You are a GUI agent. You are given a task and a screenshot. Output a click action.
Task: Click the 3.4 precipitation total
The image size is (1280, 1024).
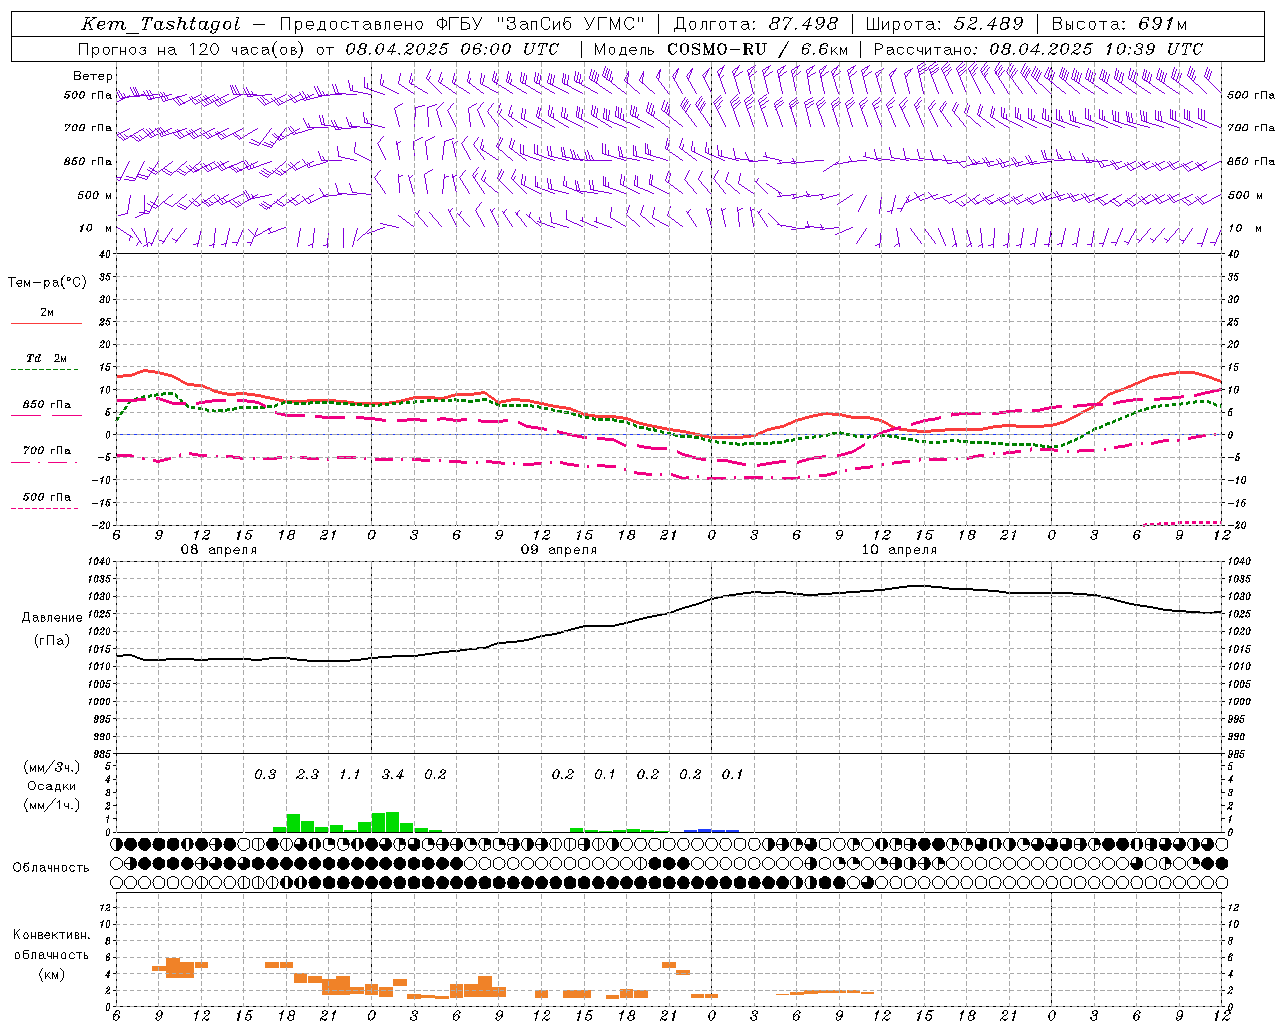coord(393,775)
